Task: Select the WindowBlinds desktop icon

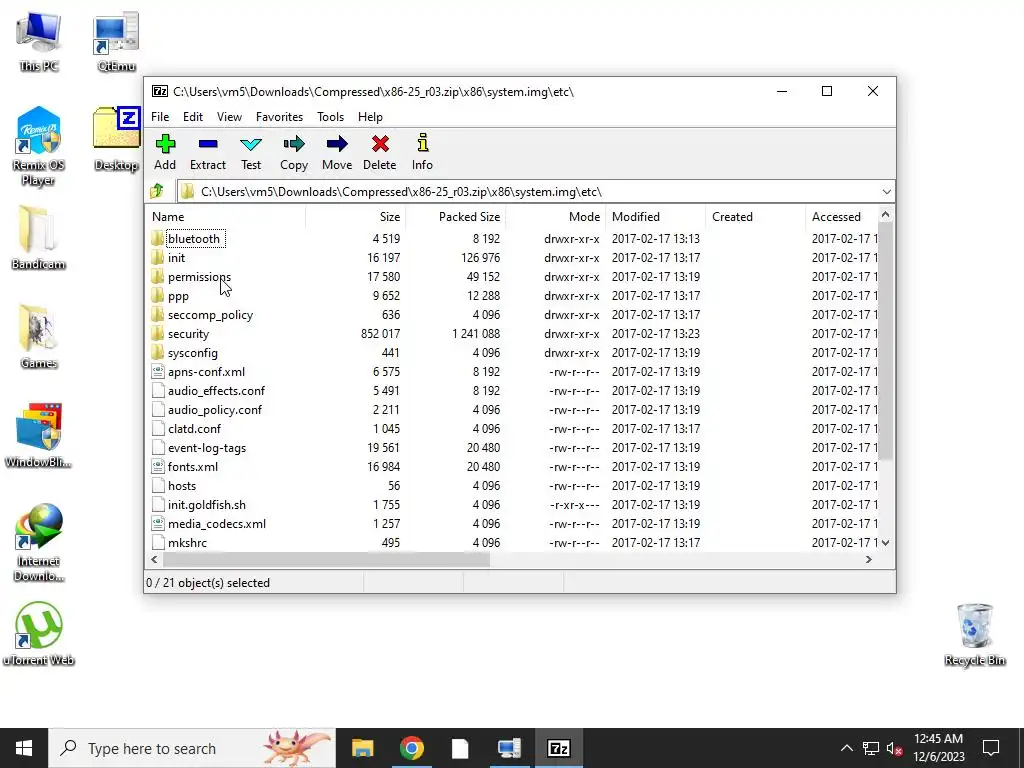Action: click(x=39, y=436)
